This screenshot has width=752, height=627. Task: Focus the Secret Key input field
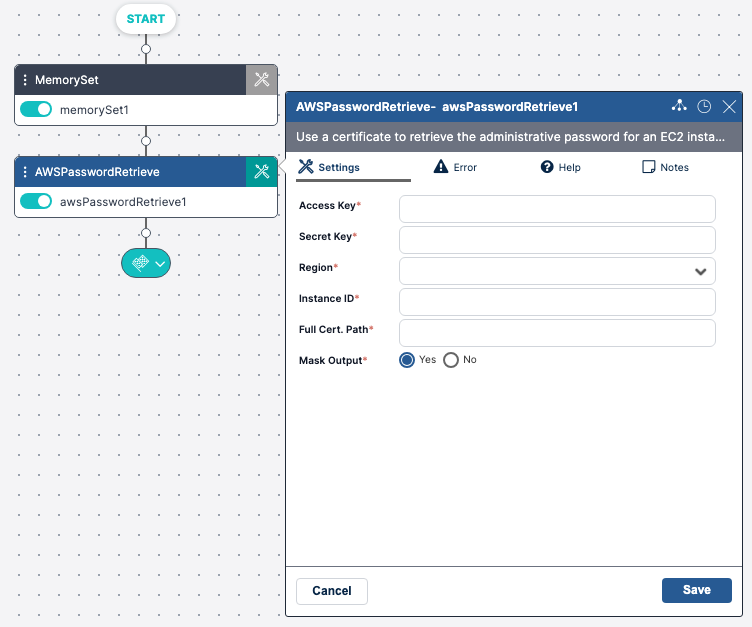557,240
